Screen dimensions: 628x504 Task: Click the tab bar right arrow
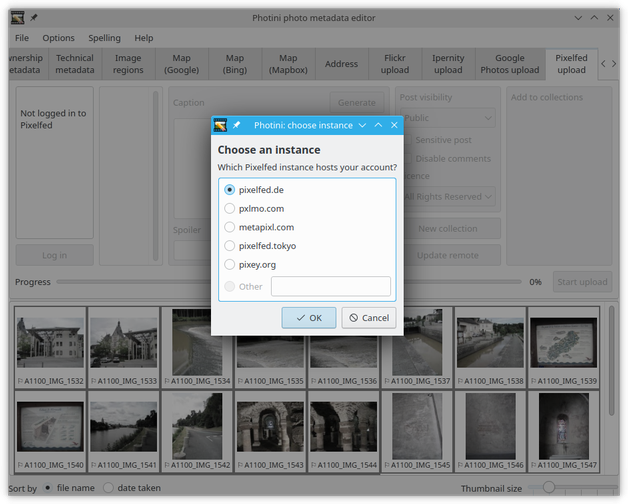tap(614, 64)
